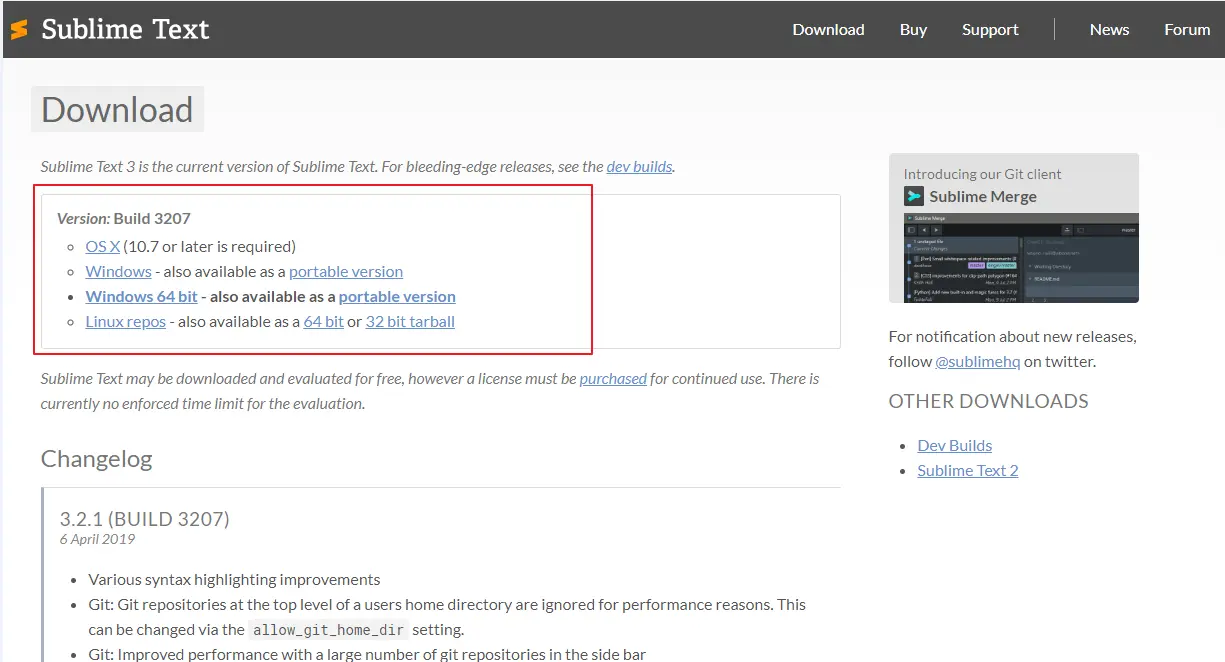
Task: Open the Sublime Text 2 link
Action: click(968, 470)
